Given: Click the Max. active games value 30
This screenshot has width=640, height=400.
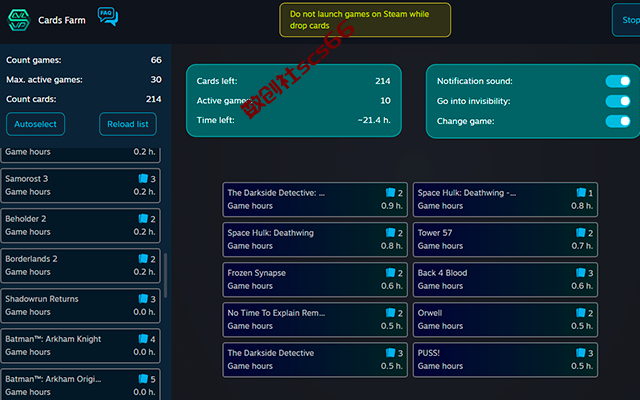Looking at the screenshot, I should (x=156, y=80).
